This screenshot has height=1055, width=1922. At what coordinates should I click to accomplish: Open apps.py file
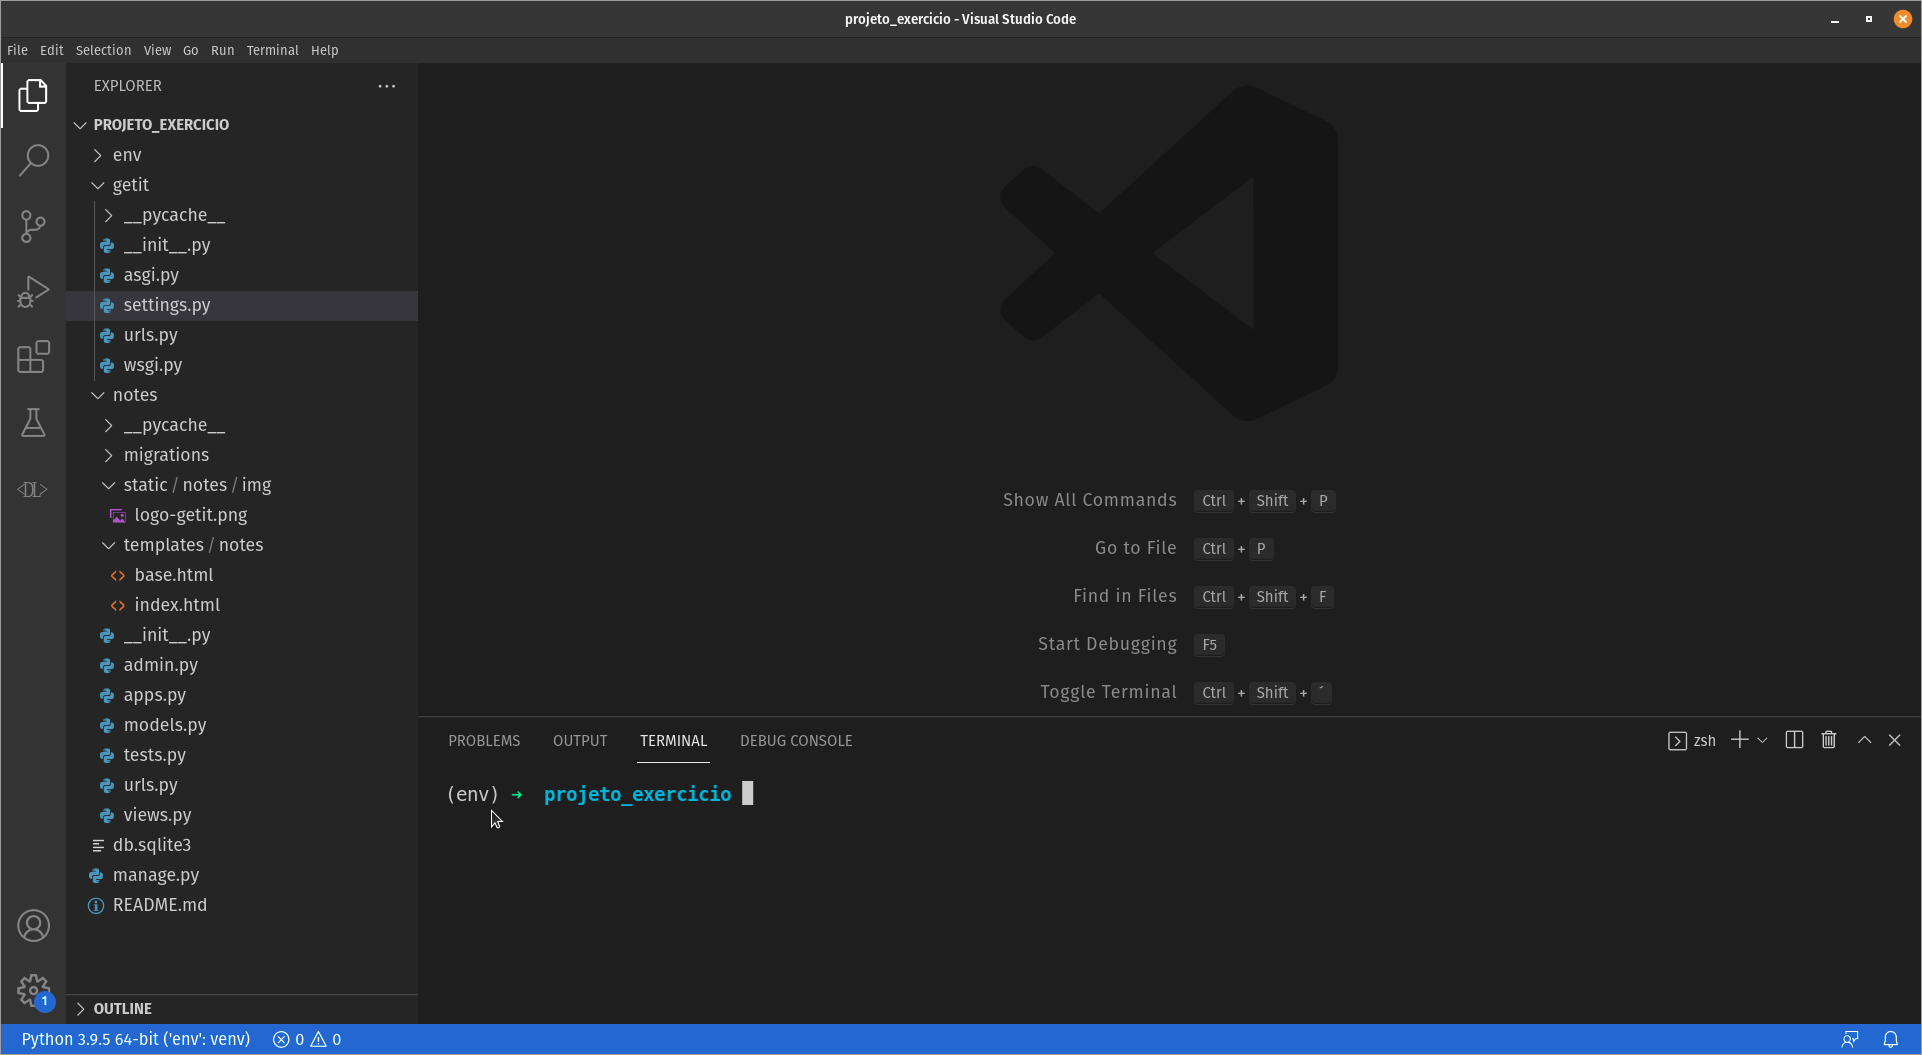[242, 695]
